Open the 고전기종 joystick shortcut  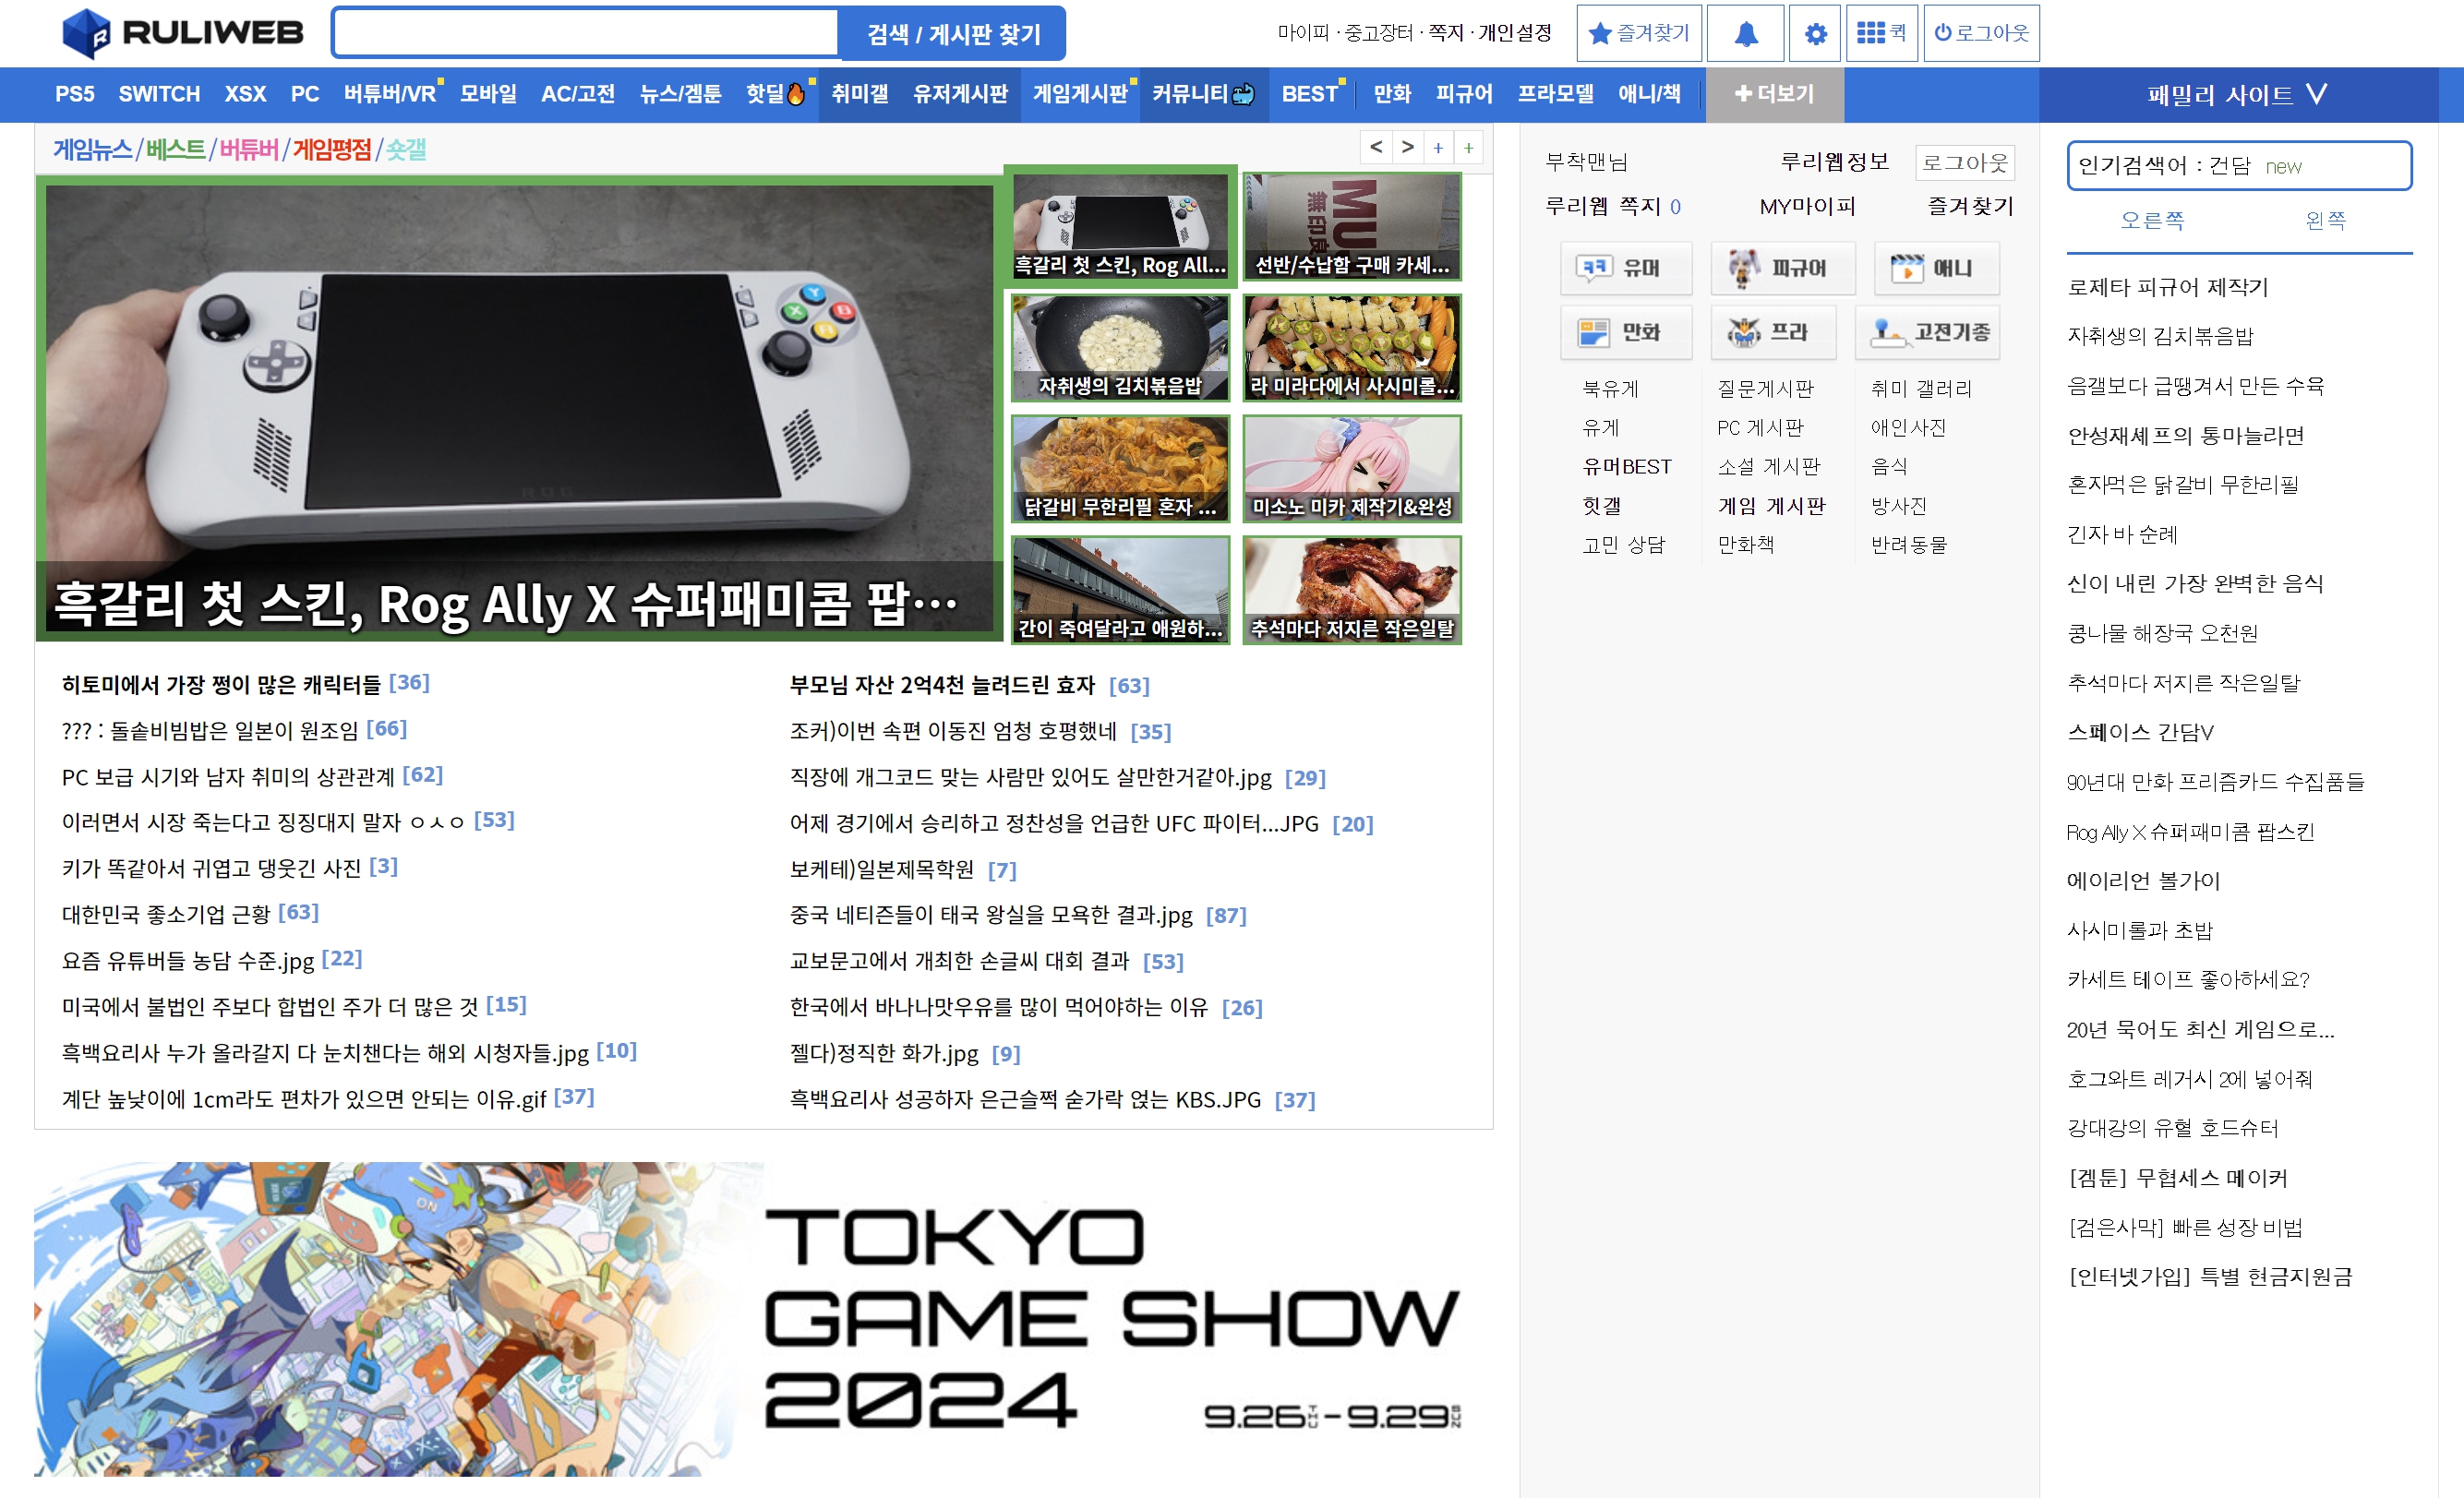[x=1927, y=332]
